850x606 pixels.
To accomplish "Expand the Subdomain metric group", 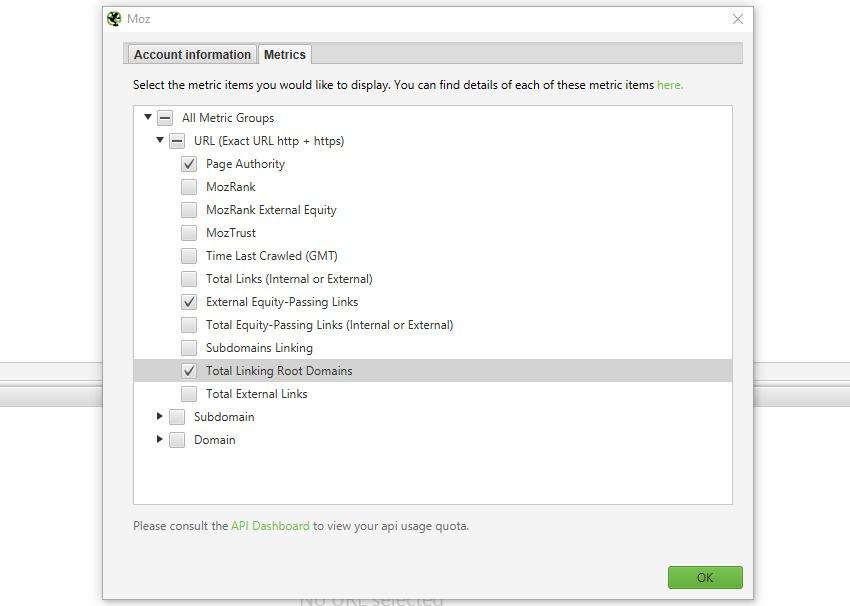I will [x=160, y=417].
